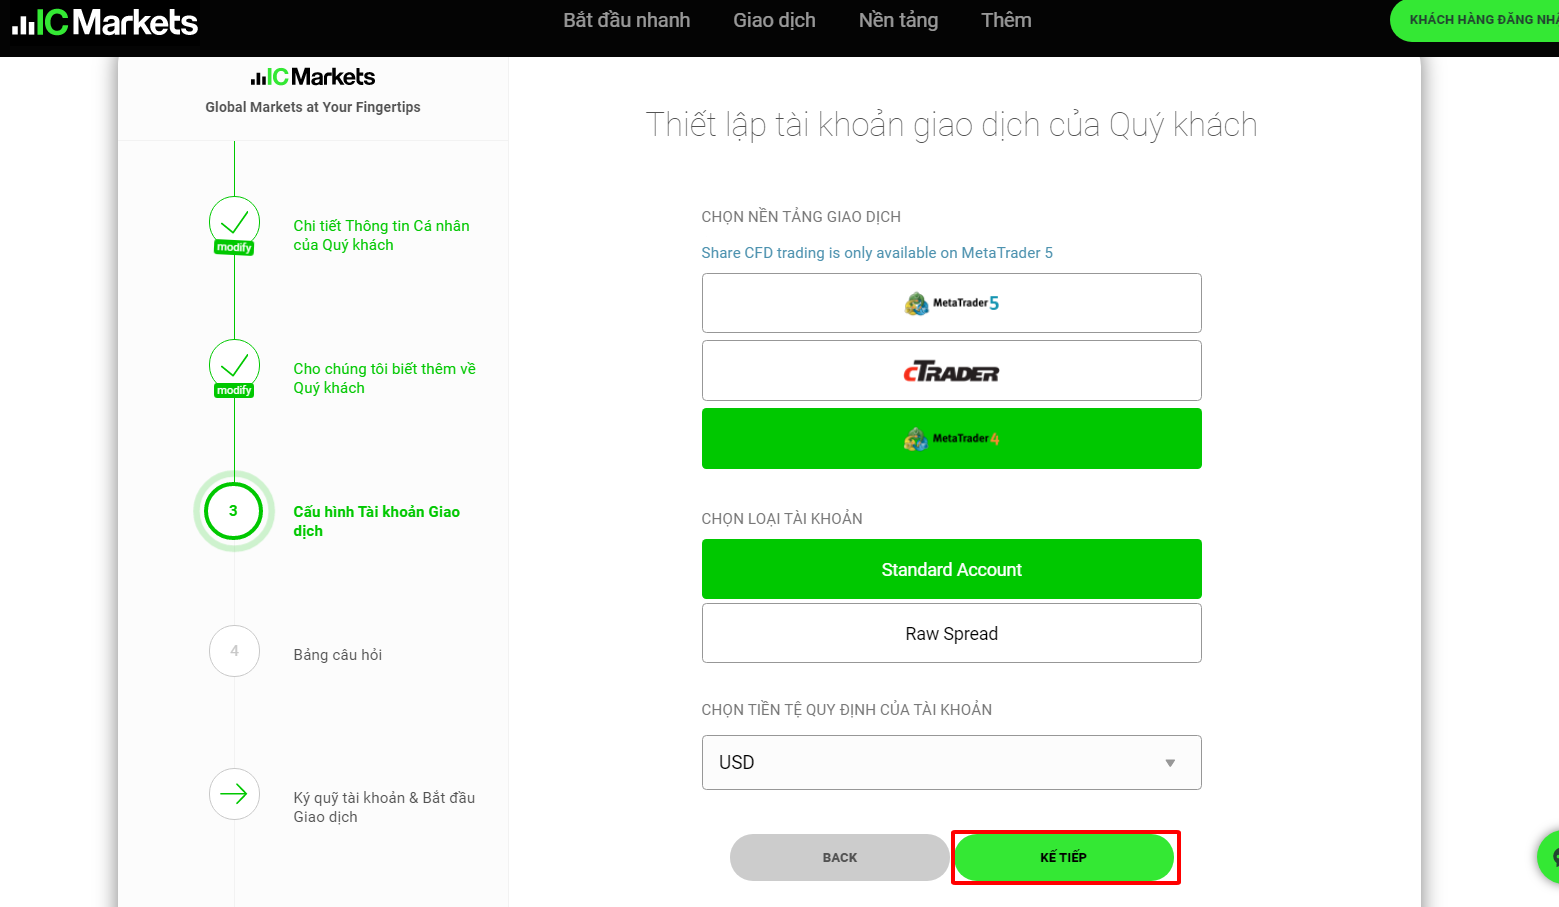Select the MetaTrader 4 platform
This screenshot has width=1559, height=907.
point(951,439)
